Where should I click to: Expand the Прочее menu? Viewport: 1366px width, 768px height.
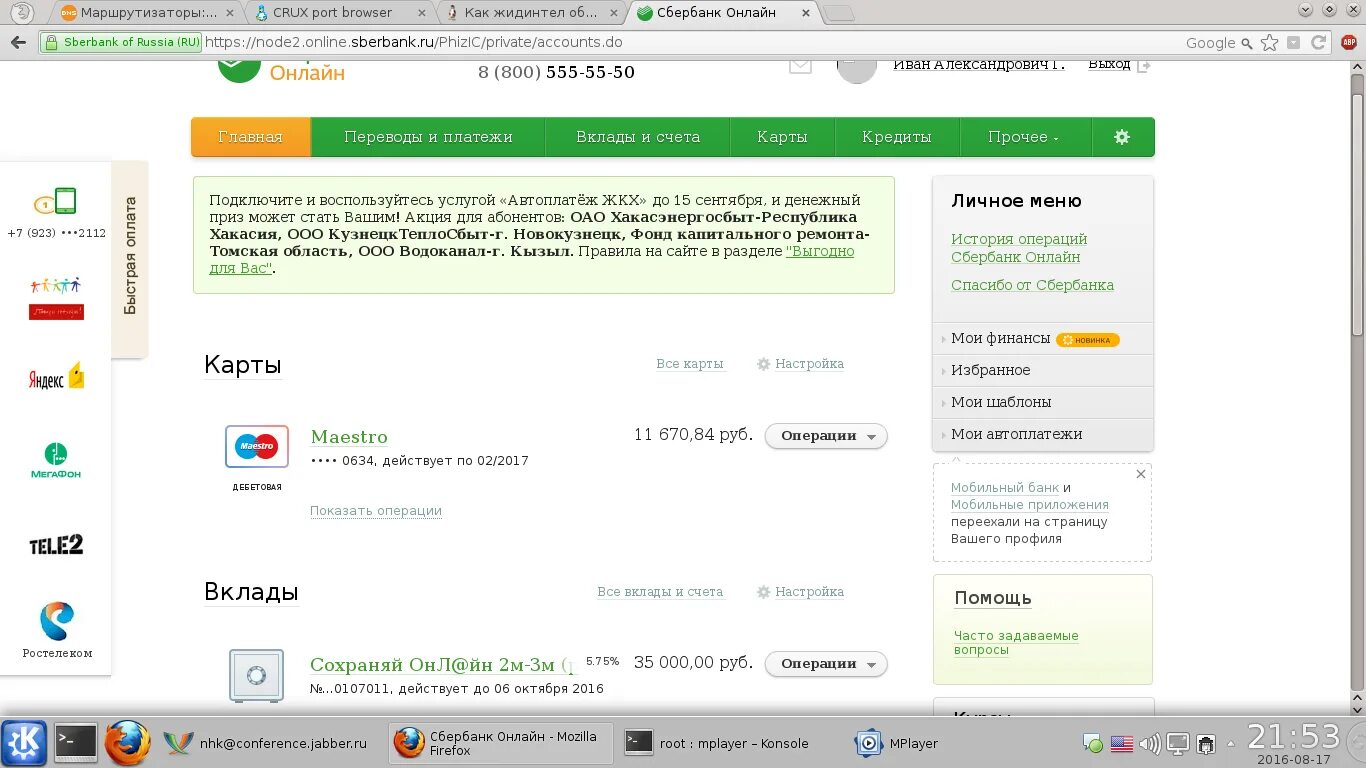(1025, 137)
